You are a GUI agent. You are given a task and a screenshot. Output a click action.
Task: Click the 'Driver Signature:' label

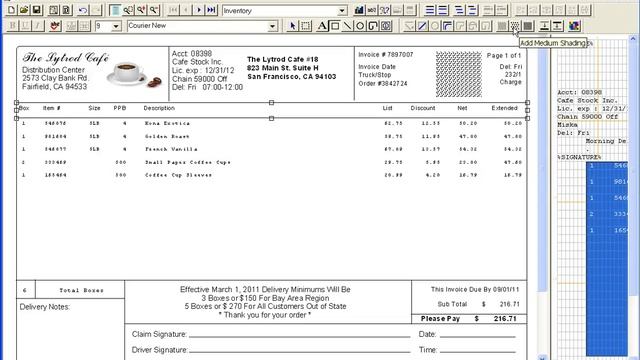160,350
